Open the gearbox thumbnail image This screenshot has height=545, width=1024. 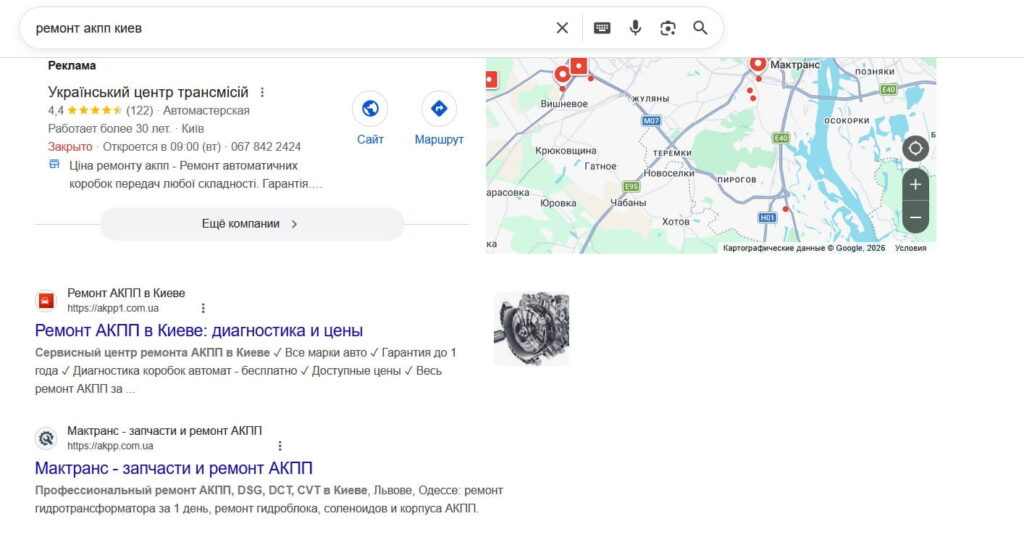pyautogui.click(x=532, y=328)
